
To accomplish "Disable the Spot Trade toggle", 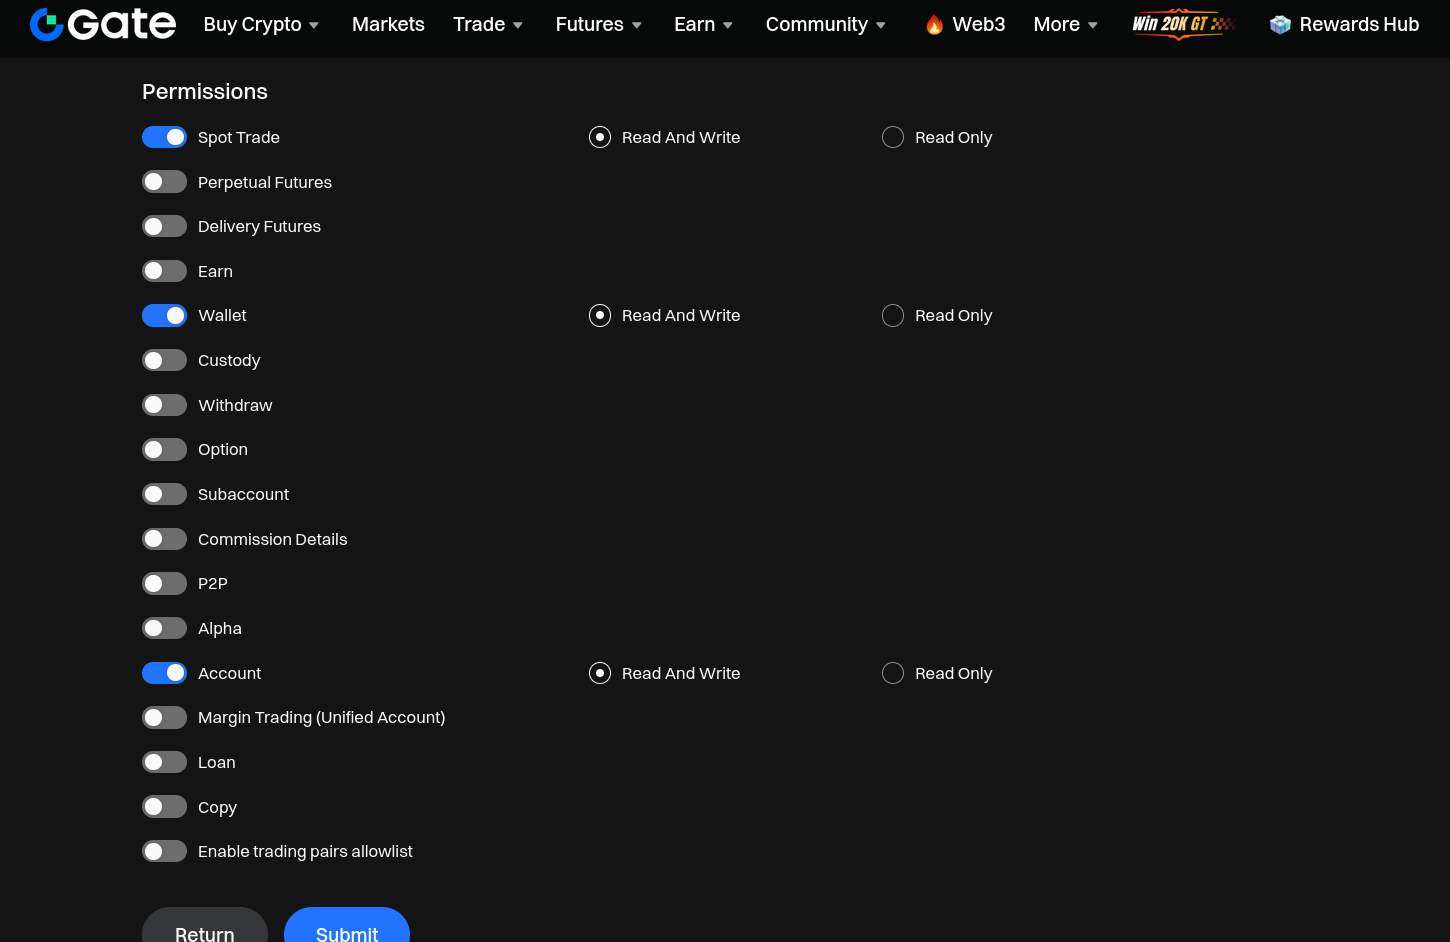I will [164, 137].
